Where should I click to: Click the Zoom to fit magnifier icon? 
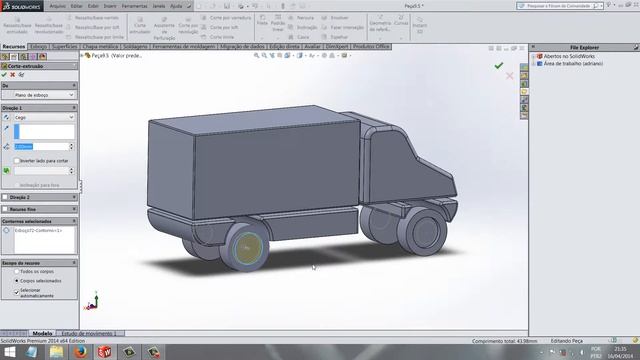click(x=256, y=56)
